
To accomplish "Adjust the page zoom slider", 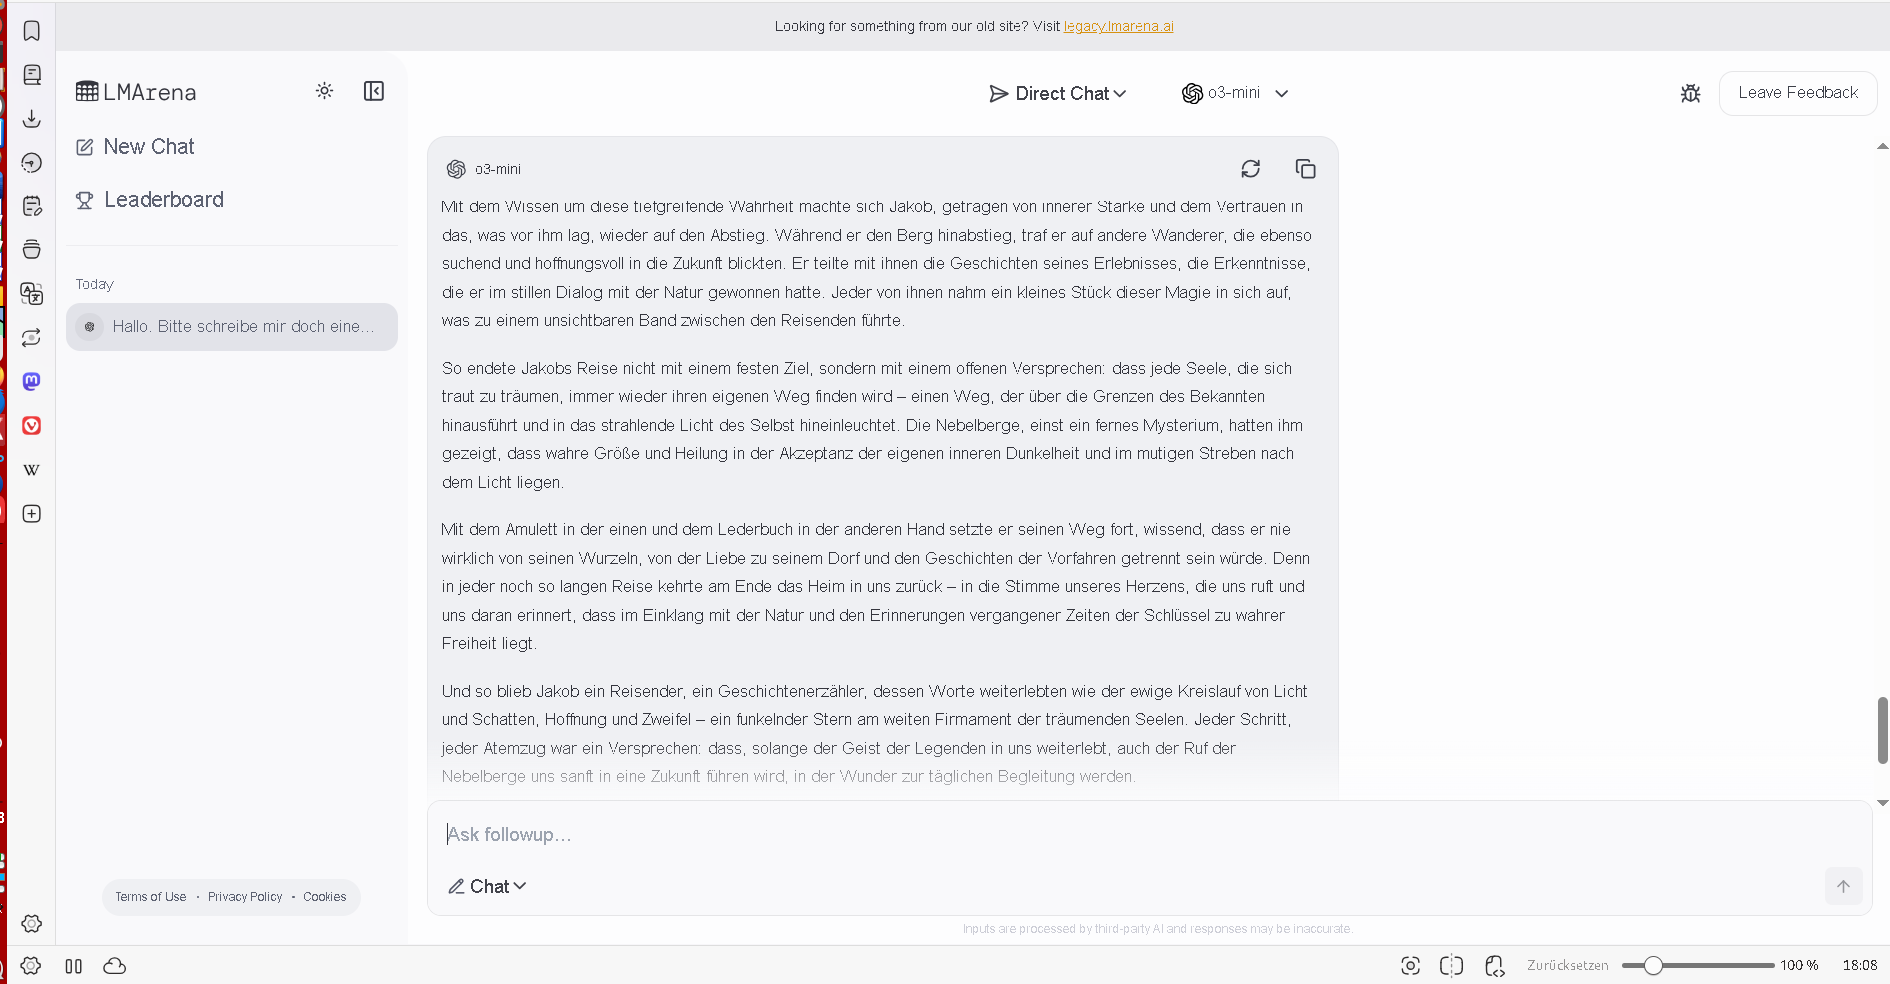I will click(x=1653, y=965).
